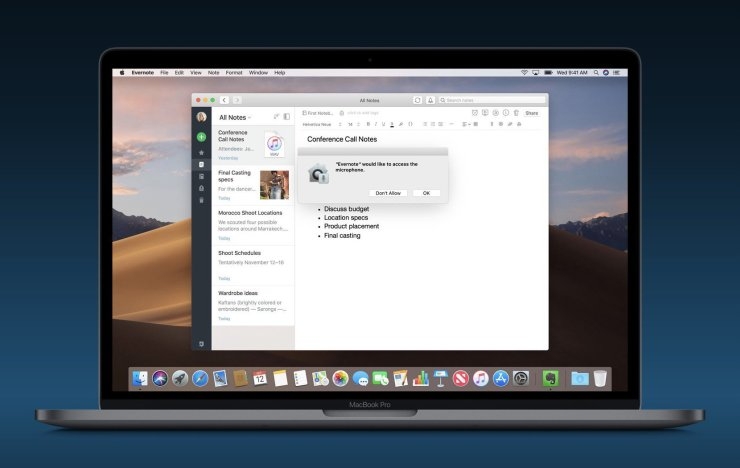Click the Share button
The height and width of the screenshot is (468, 740).
click(x=531, y=113)
